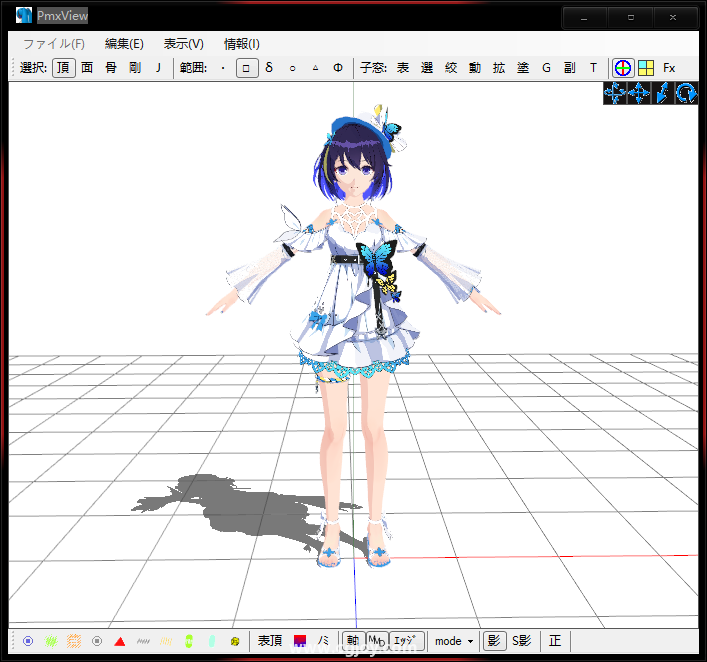Click the Fx button in top toolbar
This screenshot has width=707, height=662.
(669, 68)
